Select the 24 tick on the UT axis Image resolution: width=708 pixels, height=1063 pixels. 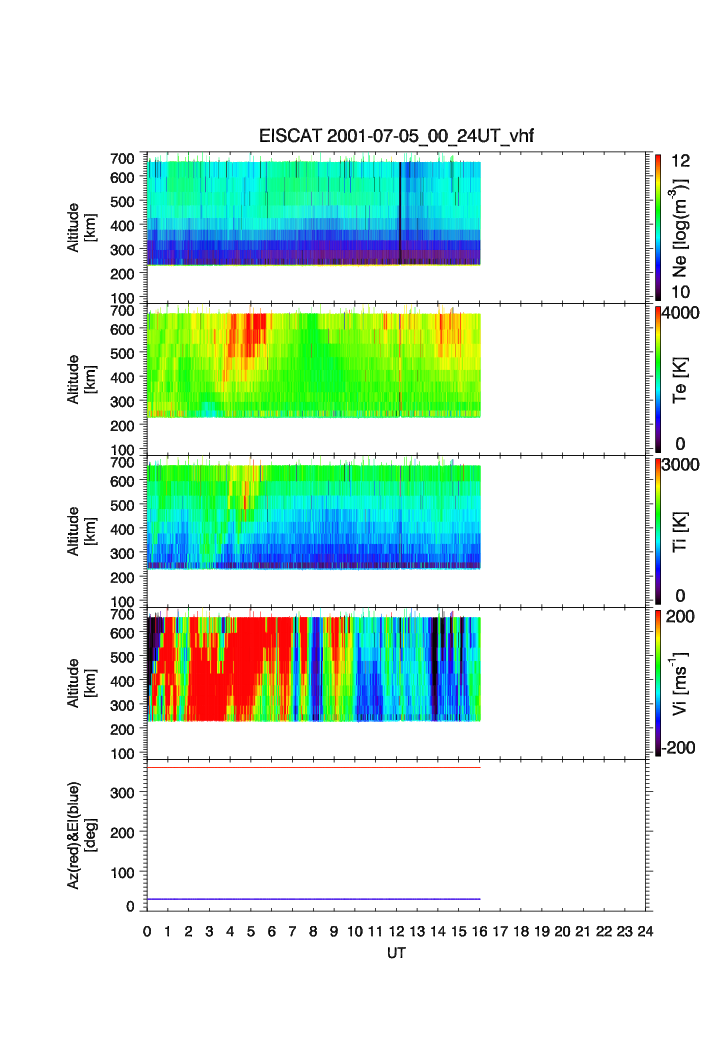[x=645, y=931]
